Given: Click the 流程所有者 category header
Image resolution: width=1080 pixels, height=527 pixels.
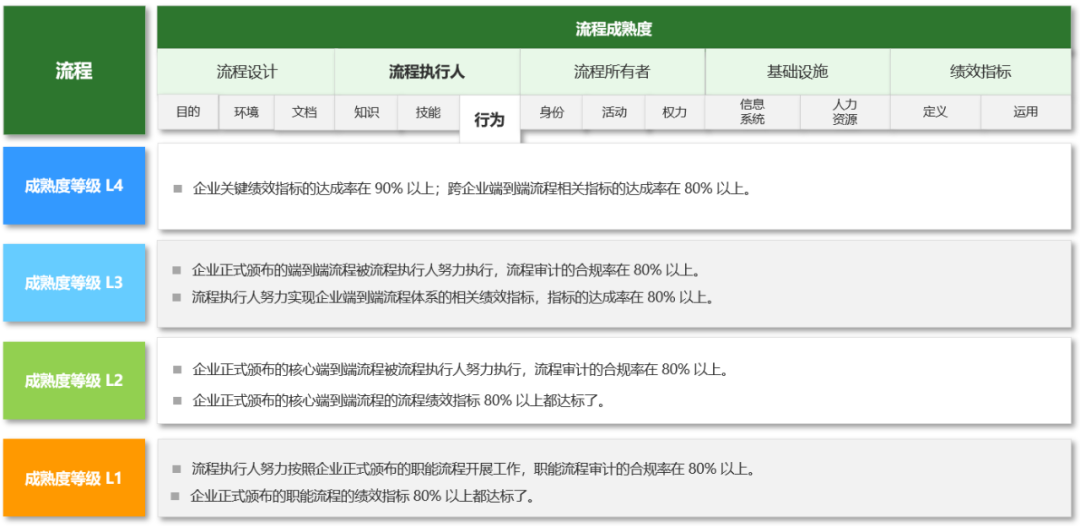Looking at the screenshot, I should [612, 72].
